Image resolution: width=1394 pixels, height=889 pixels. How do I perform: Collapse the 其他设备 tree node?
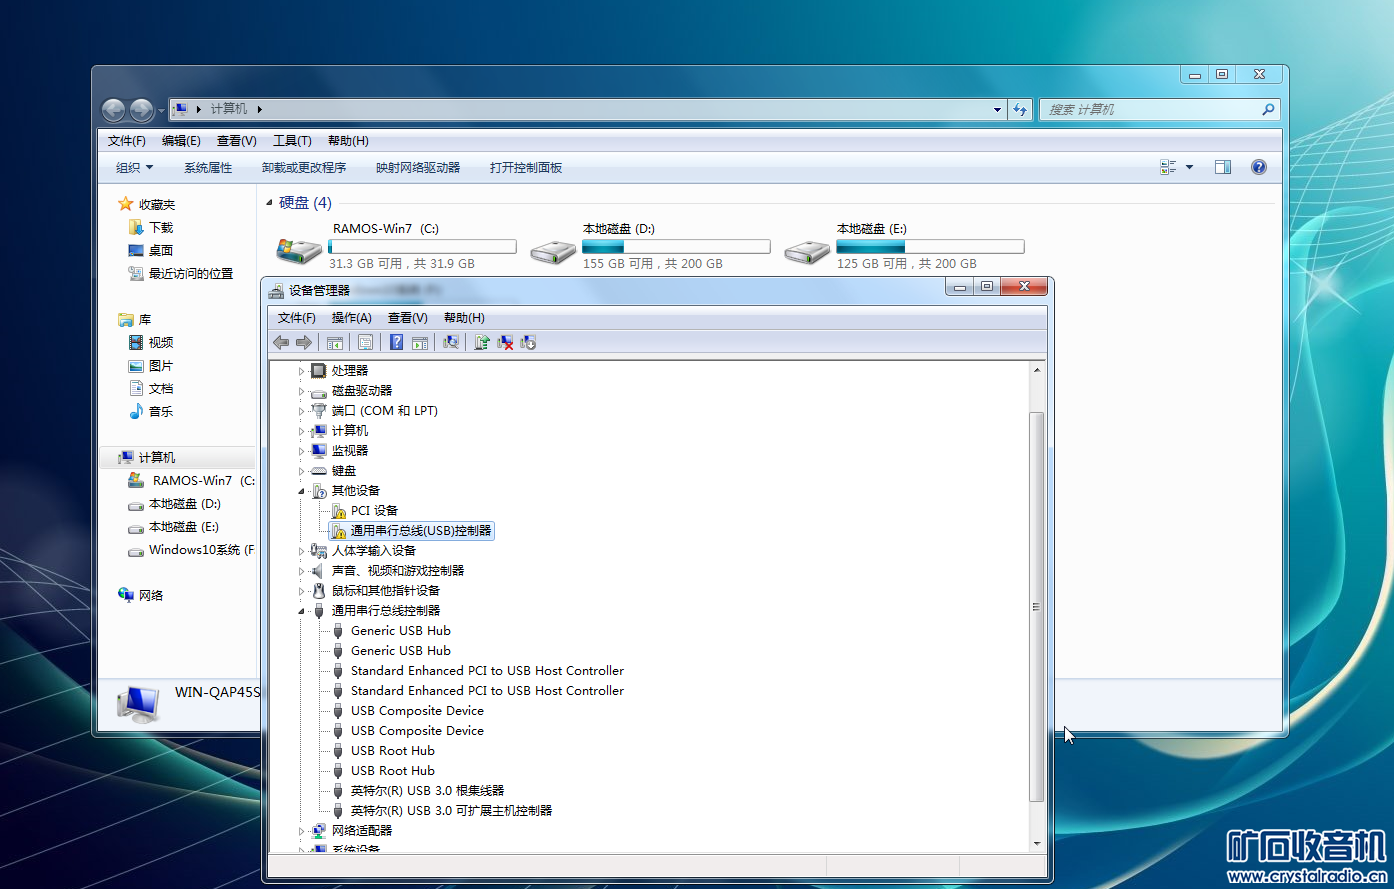coord(301,491)
